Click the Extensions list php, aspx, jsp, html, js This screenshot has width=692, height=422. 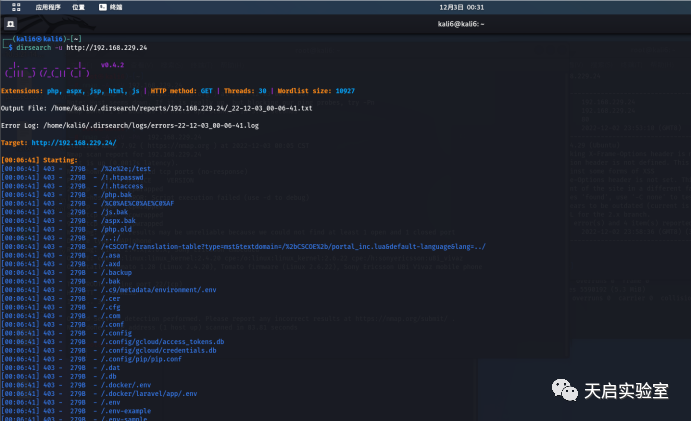tap(93, 91)
